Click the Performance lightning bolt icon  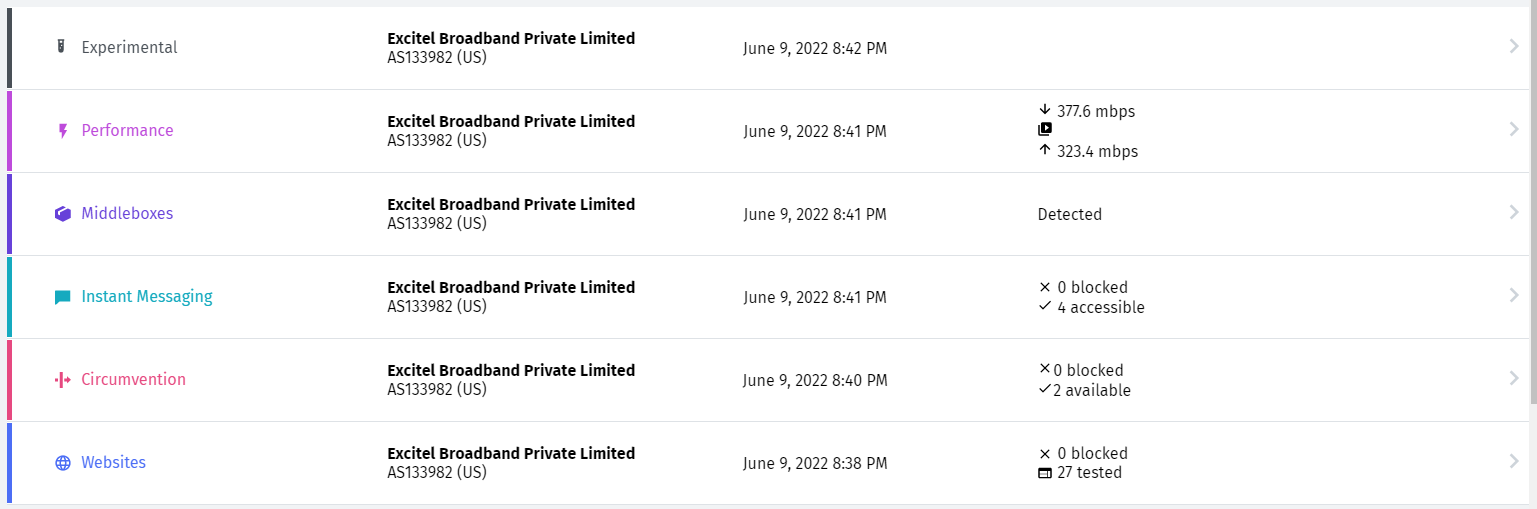click(x=63, y=131)
